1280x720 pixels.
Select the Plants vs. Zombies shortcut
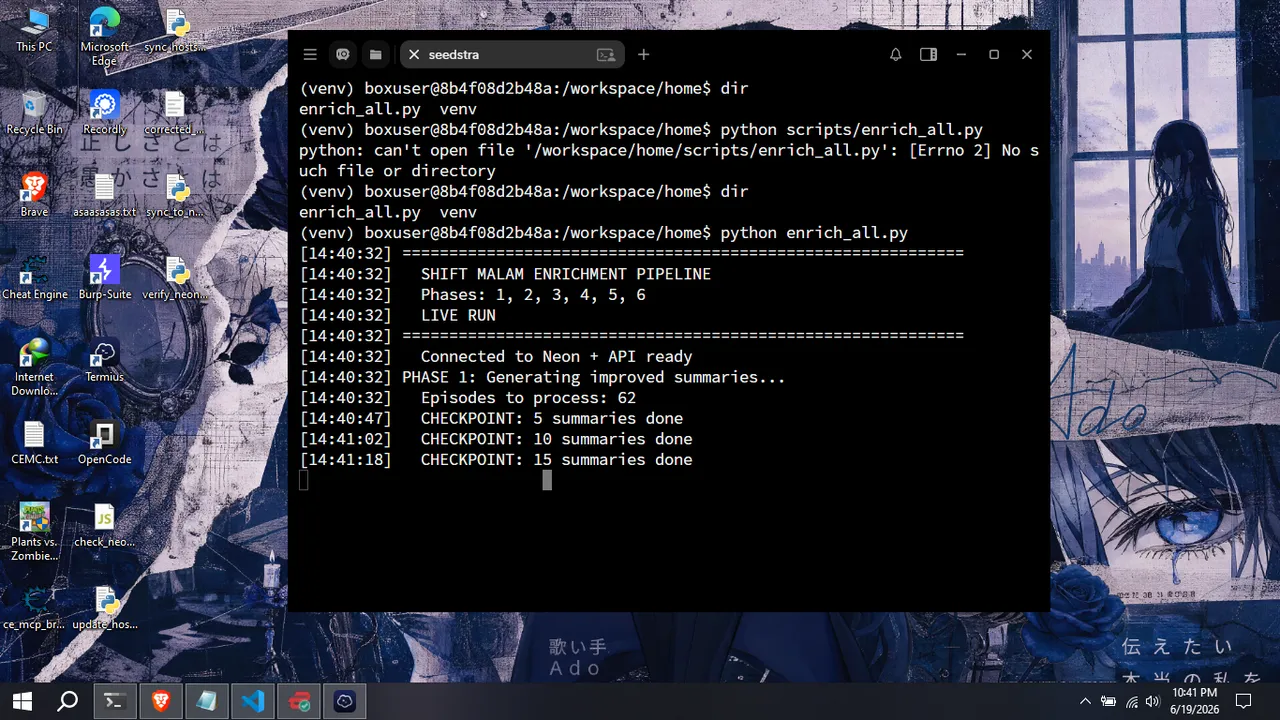click(34, 532)
